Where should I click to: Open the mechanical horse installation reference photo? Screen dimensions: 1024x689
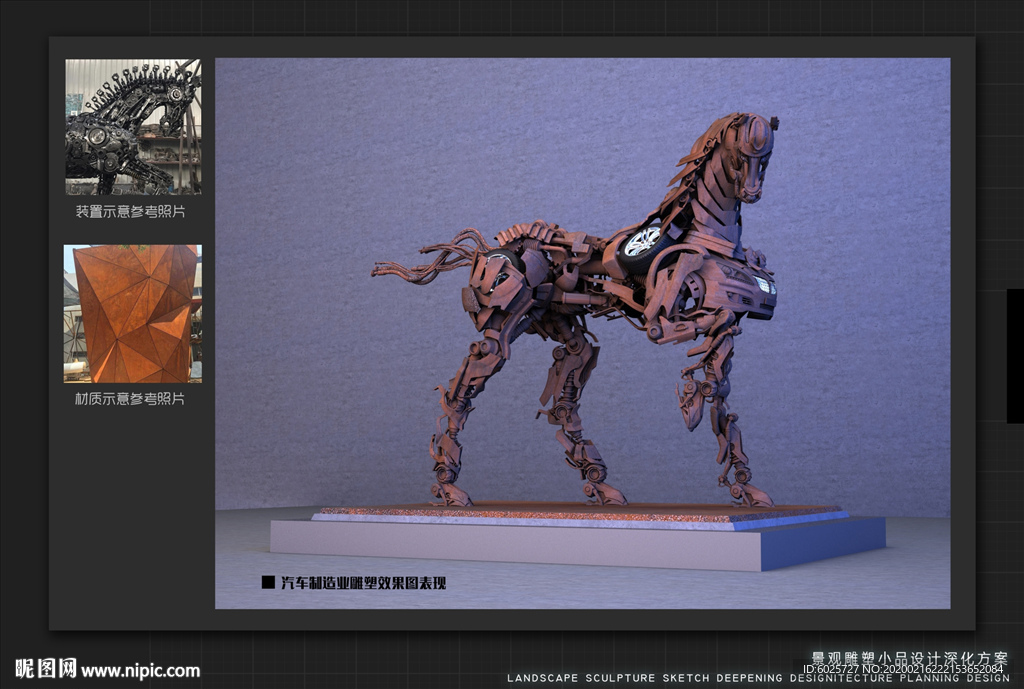click(133, 127)
